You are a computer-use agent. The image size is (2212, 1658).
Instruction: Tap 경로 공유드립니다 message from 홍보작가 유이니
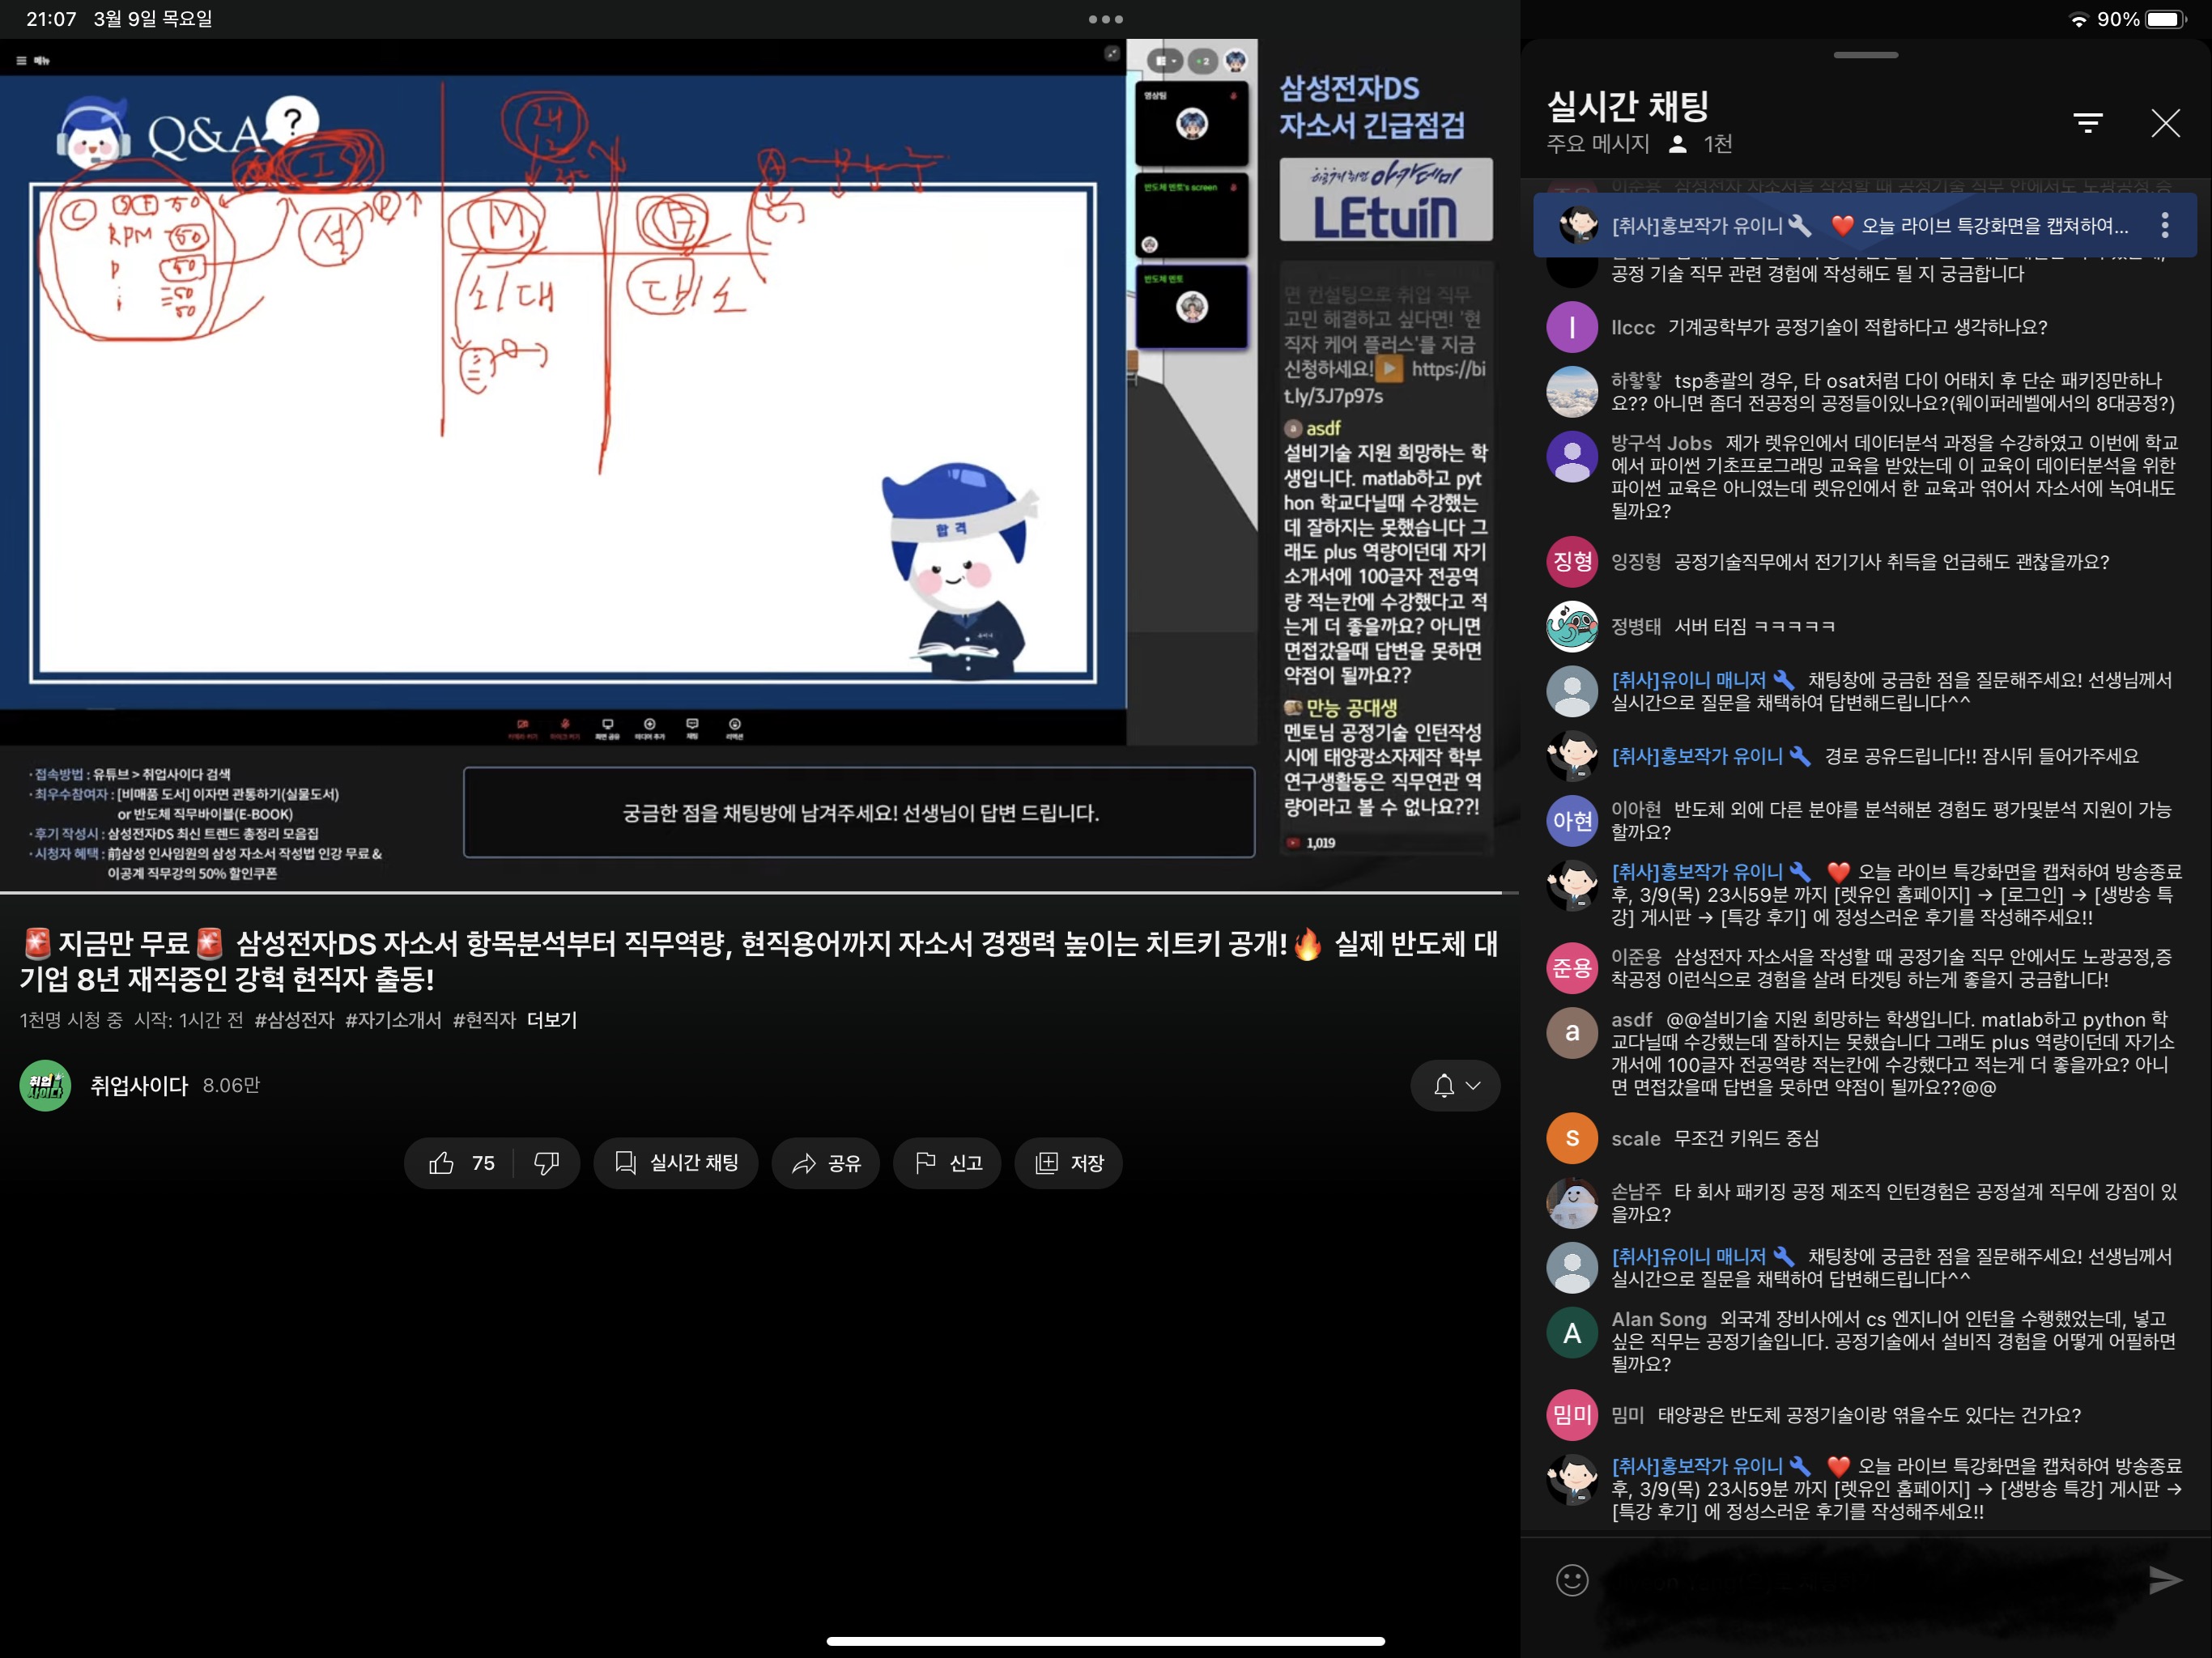[1981, 756]
